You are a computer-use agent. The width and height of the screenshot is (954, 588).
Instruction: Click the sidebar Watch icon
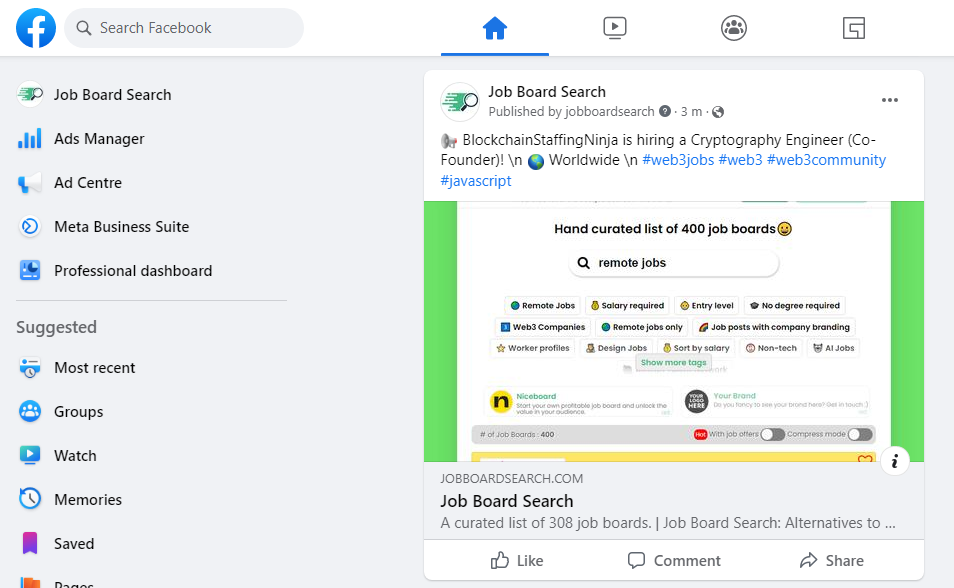click(x=30, y=455)
